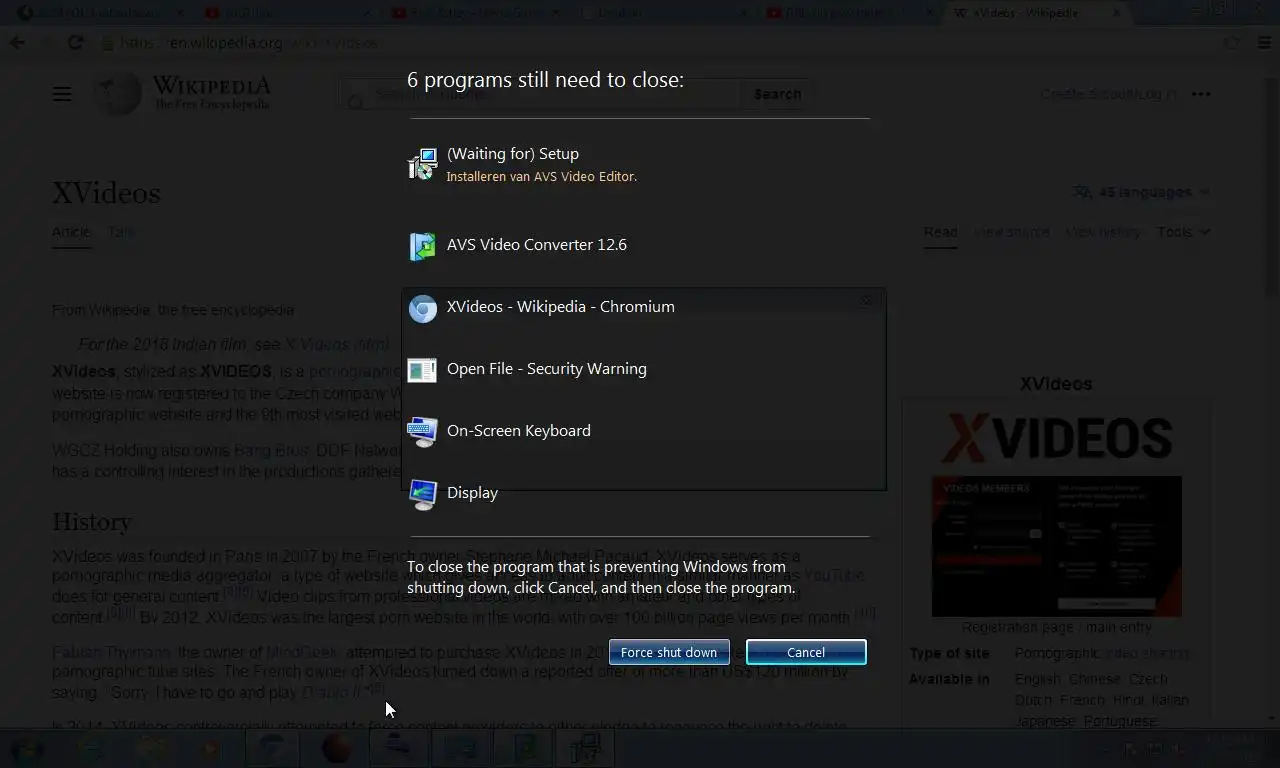Screen dimensions: 1280x768
Task: Open the X Videos (film) link
Action: pos(336,344)
